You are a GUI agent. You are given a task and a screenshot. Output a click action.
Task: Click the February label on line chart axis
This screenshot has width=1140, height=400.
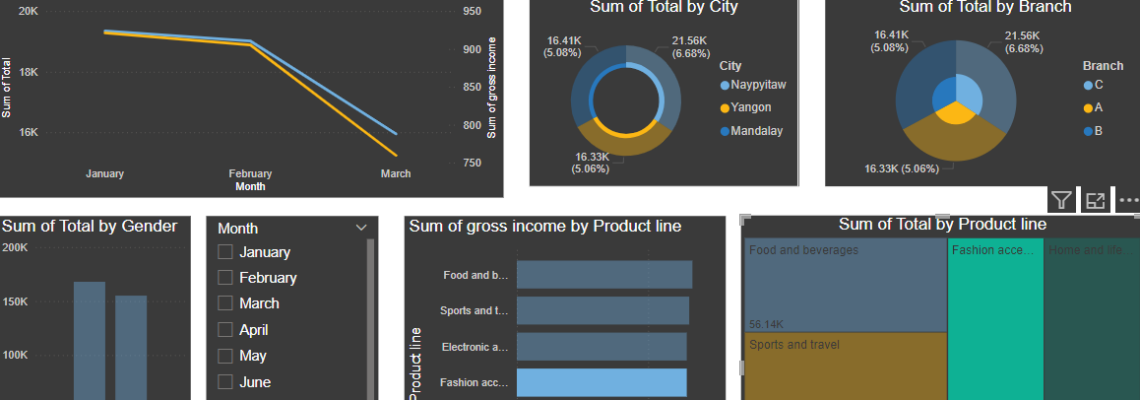pyautogui.click(x=250, y=174)
